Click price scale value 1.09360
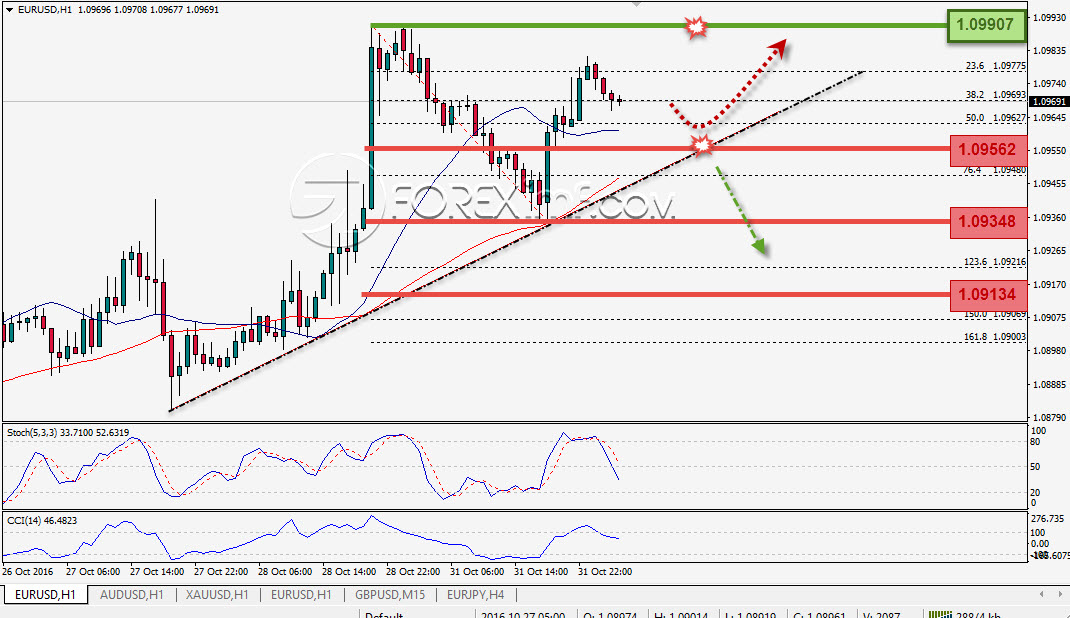Viewport: 1070px width, 618px height. (1050, 218)
